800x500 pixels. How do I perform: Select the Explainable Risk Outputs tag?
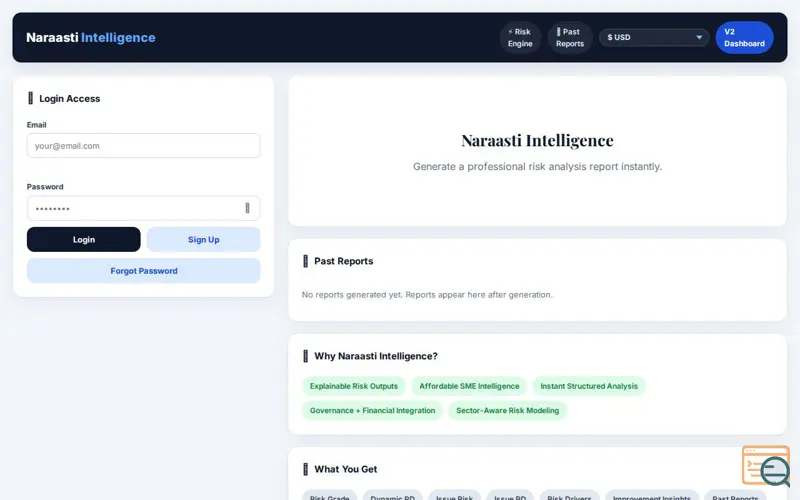click(x=354, y=386)
